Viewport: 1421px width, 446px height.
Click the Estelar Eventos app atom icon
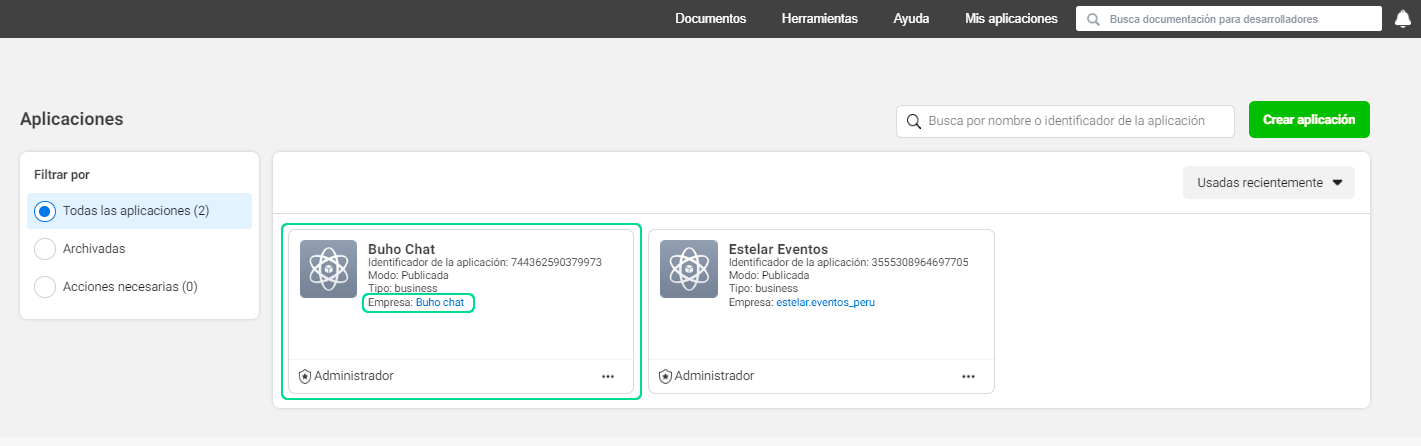pyautogui.click(x=688, y=269)
